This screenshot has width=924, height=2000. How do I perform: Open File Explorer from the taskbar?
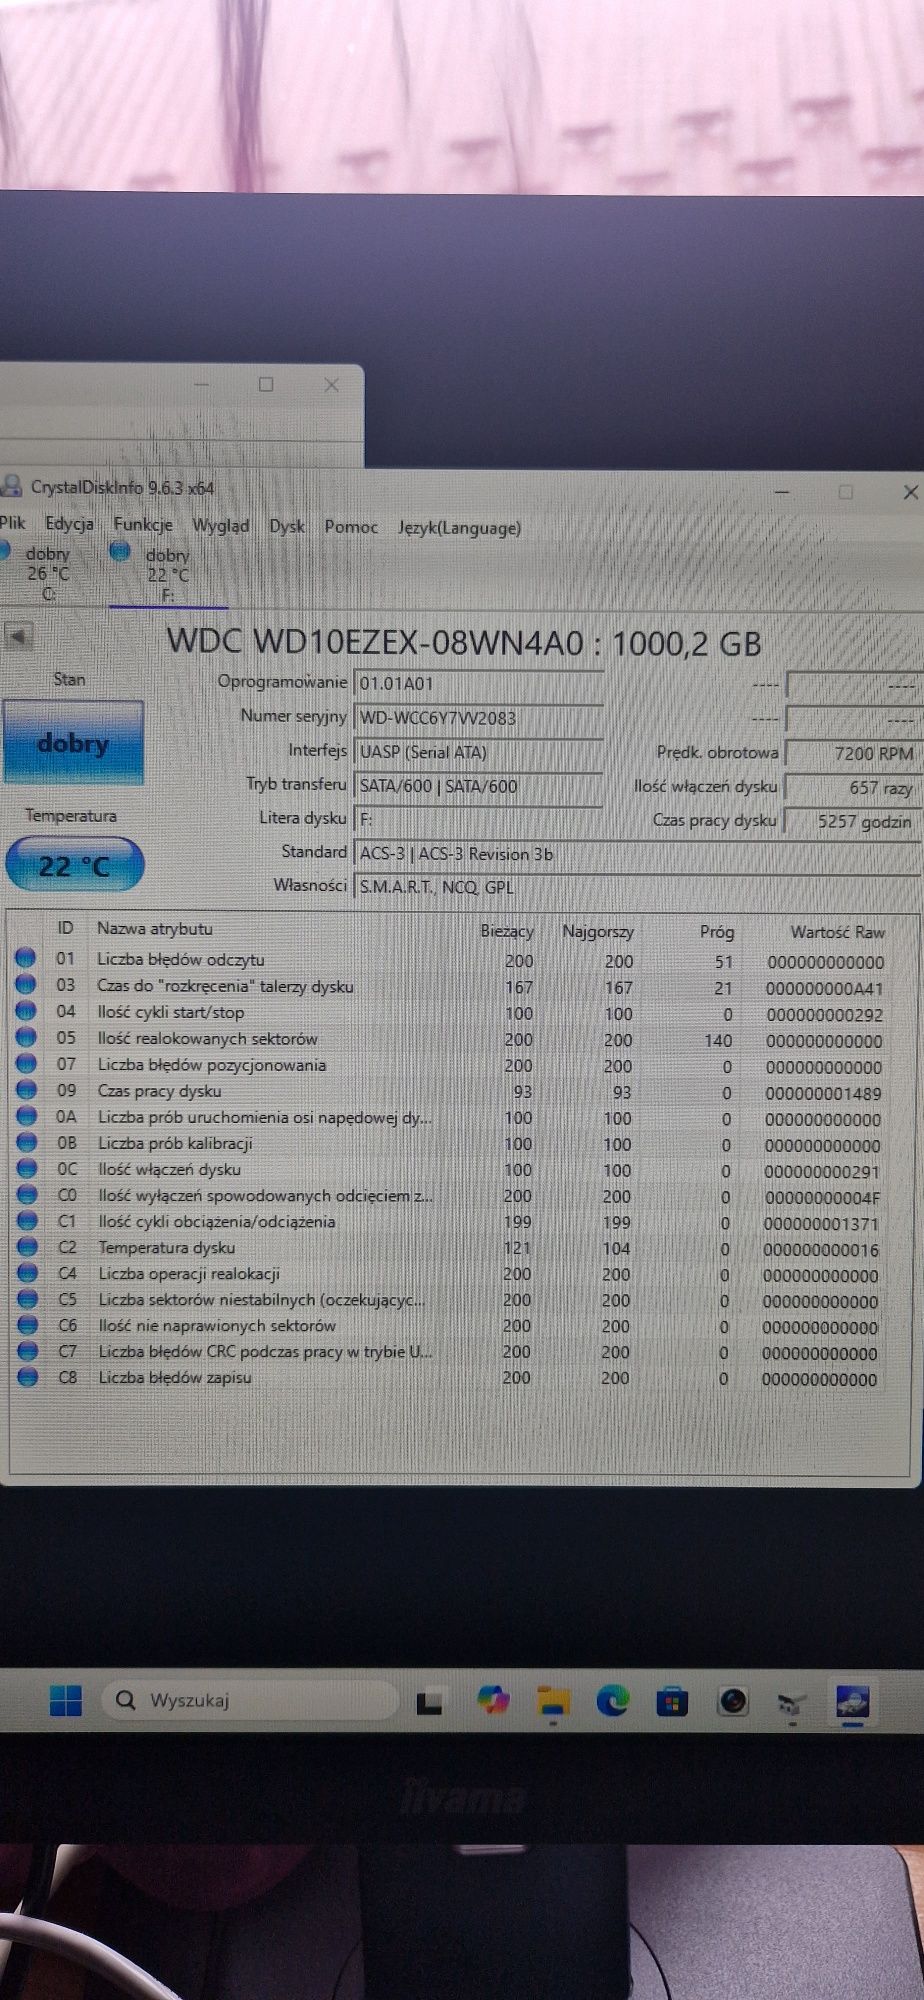click(x=553, y=1701)
